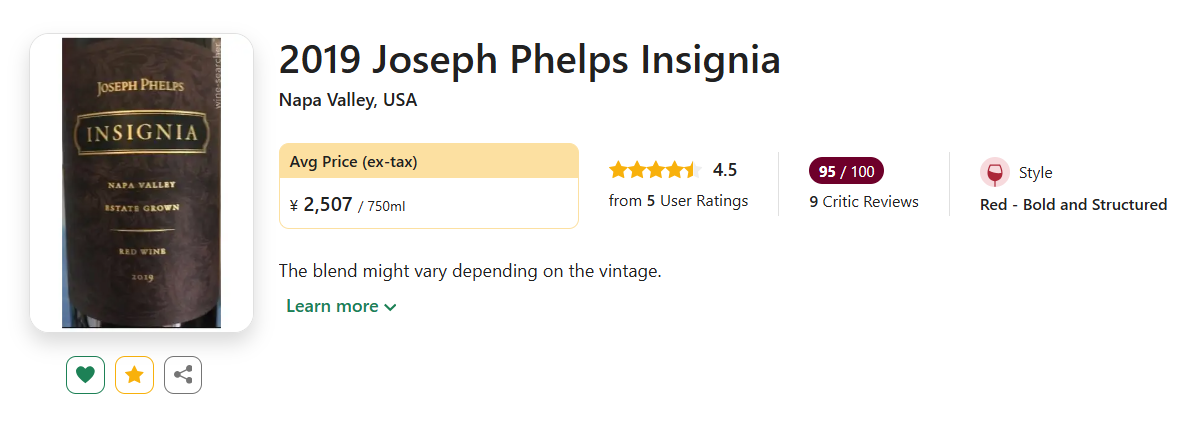The image size is (1201, 436).
Task: Click the five-star rating stars
Action: (654, 170)
